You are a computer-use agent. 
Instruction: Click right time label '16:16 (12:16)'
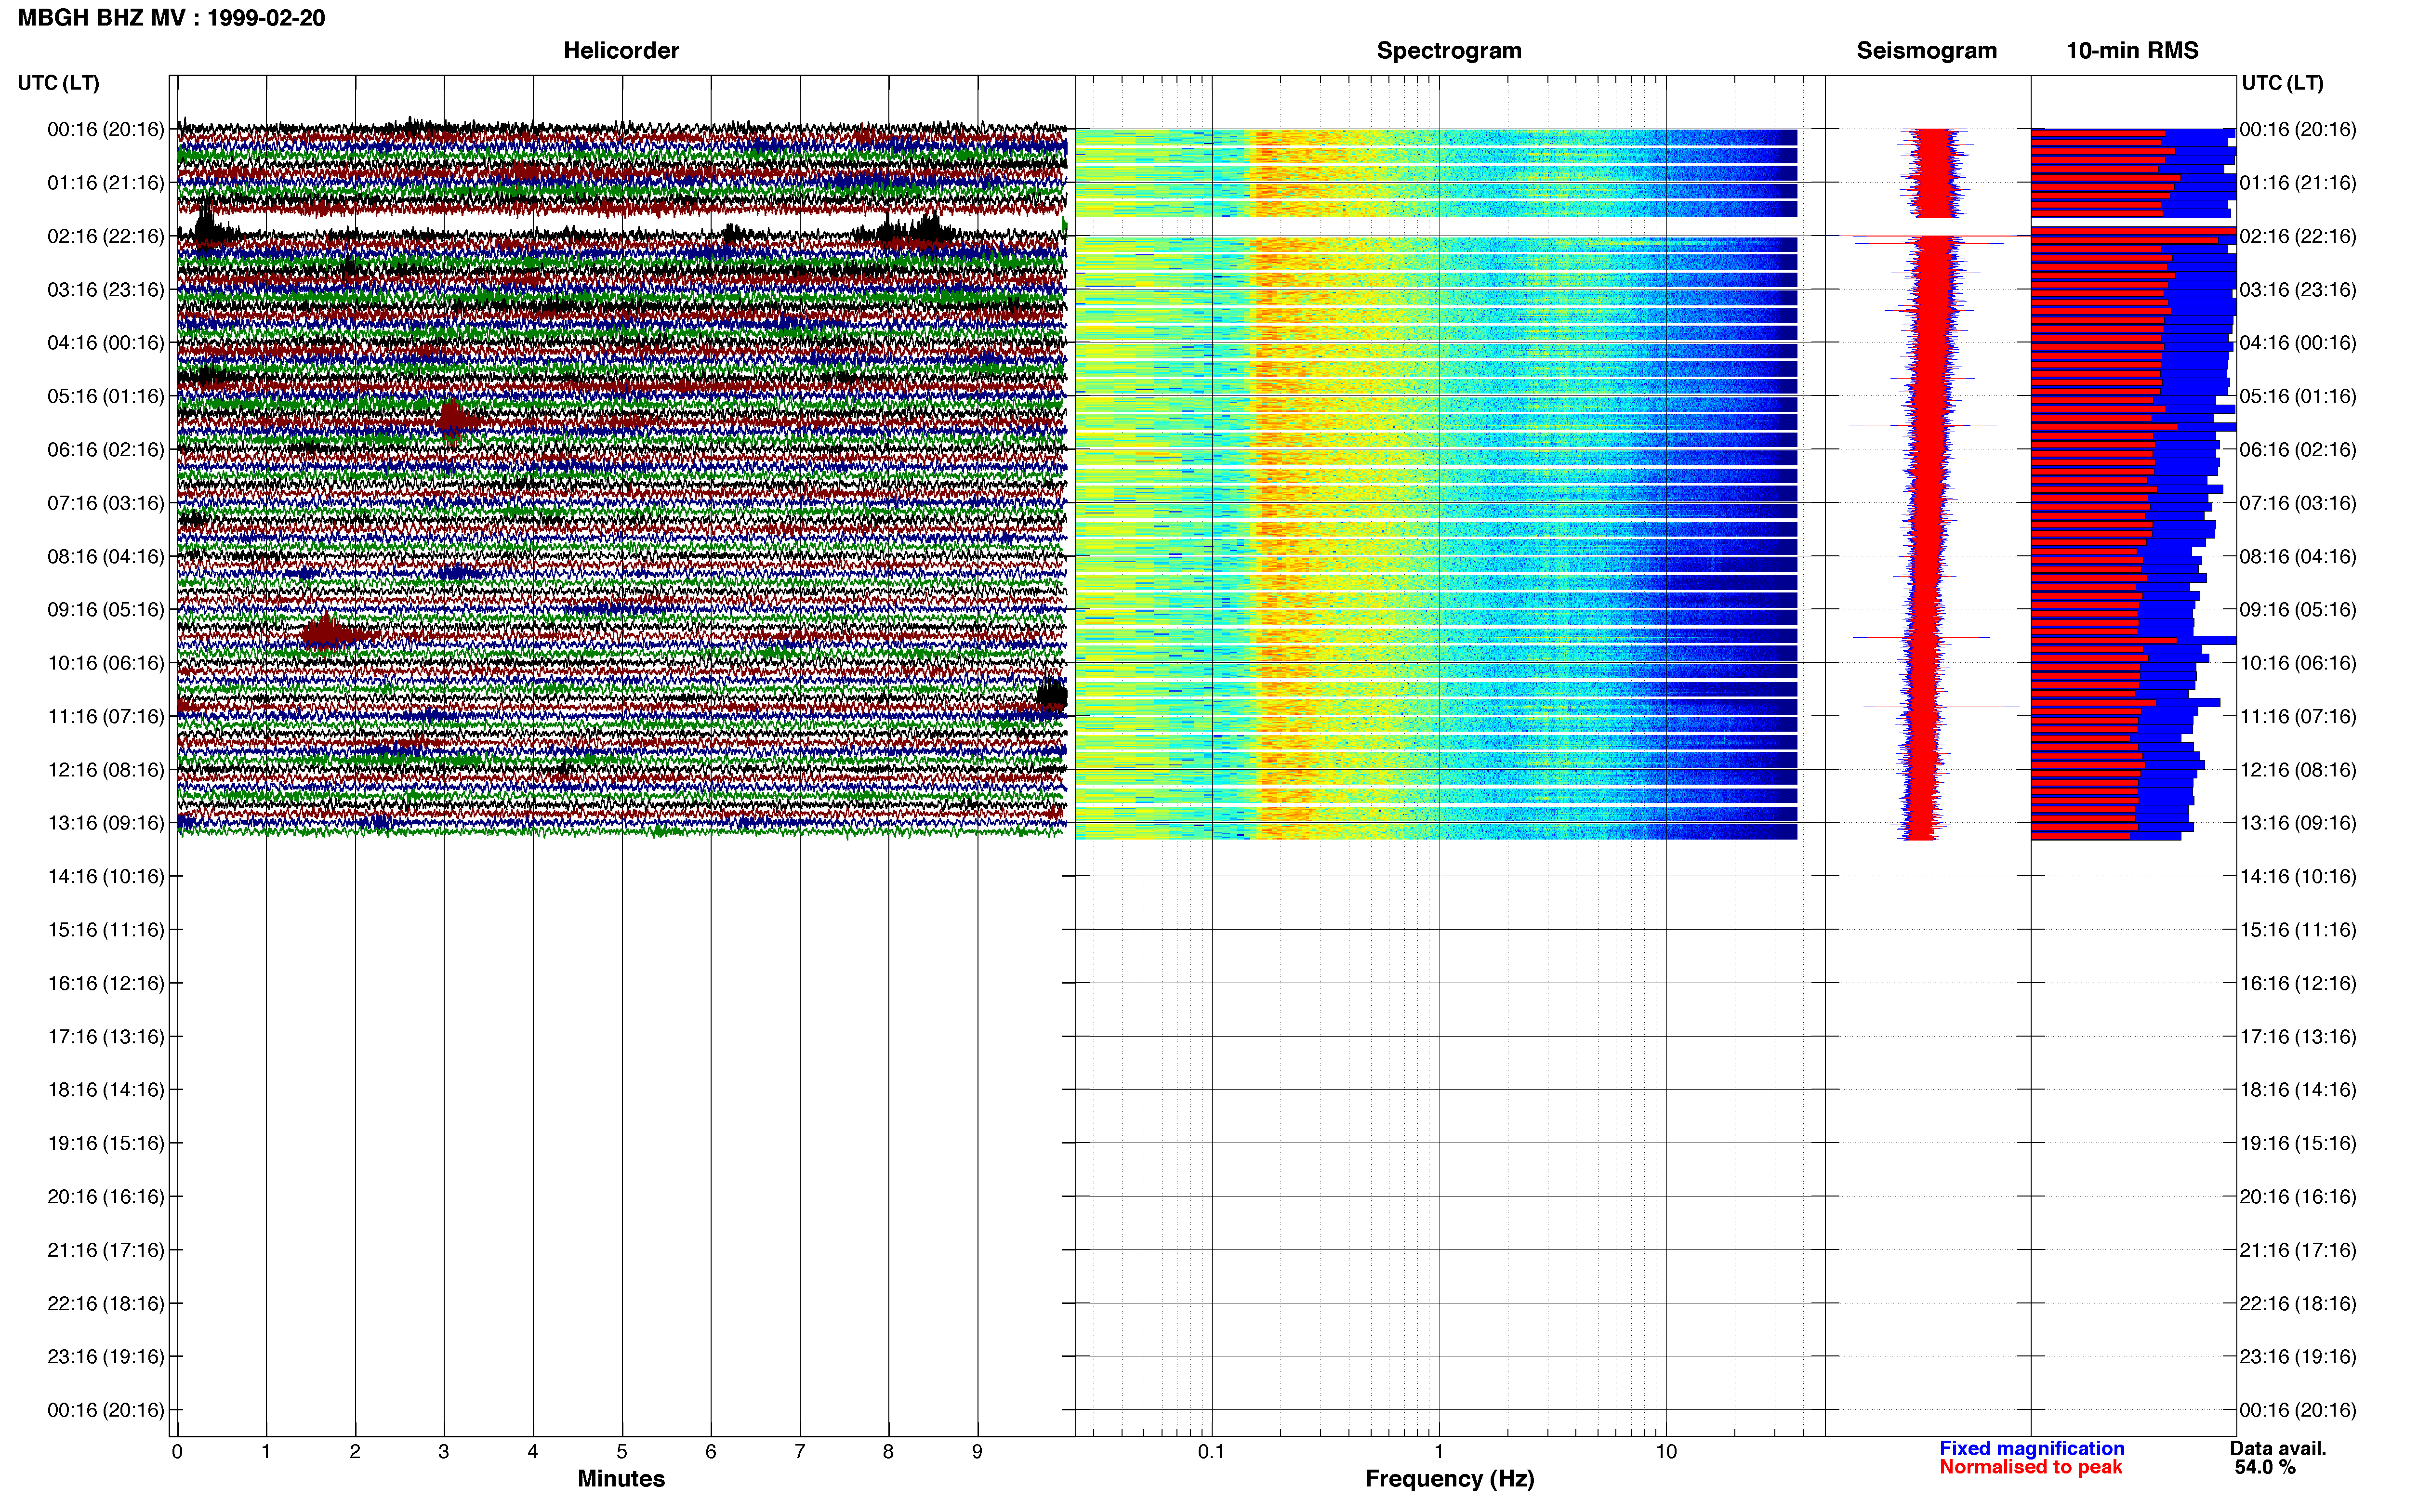[2298, 983]
